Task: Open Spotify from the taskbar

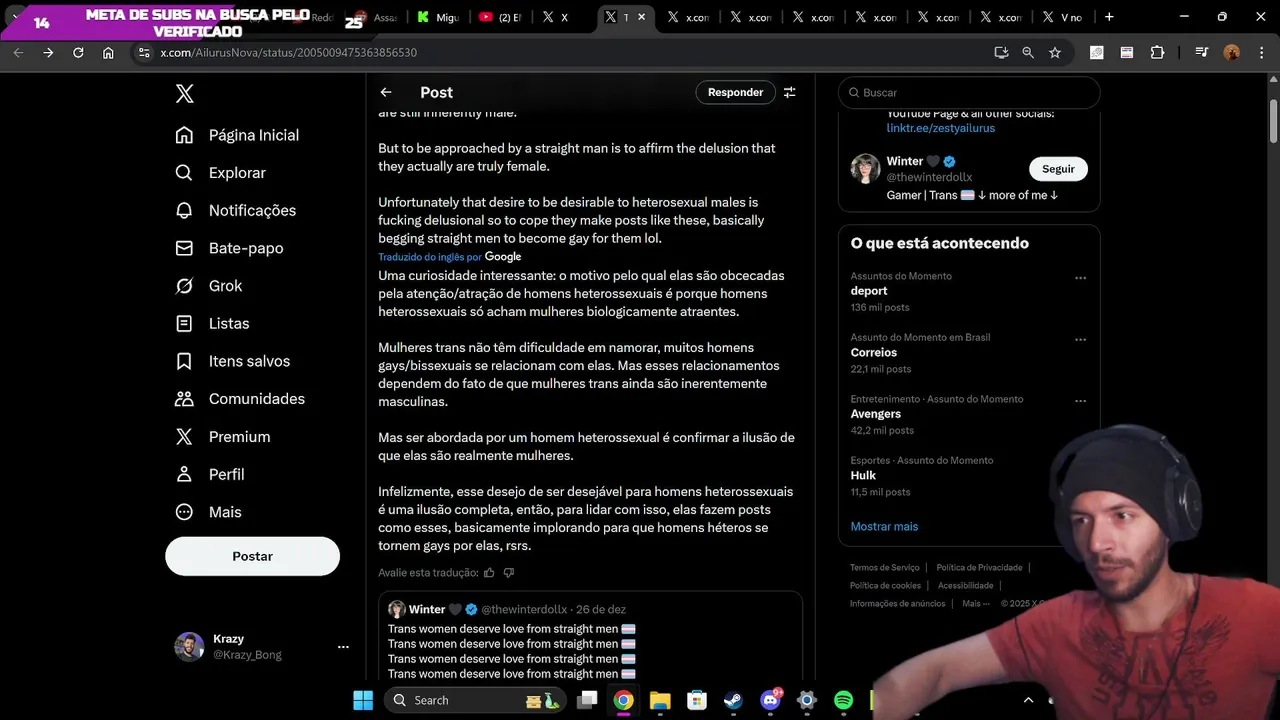Action: (843, 700)
